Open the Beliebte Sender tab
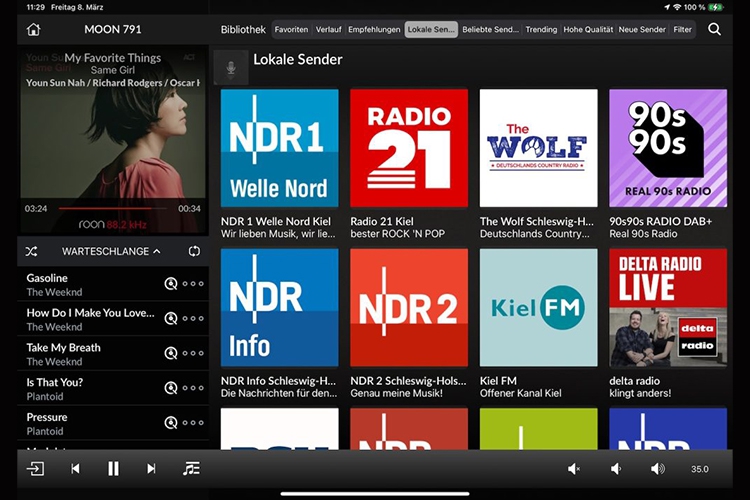This screenshot has height=500, width=750. [x=490, y=29]
